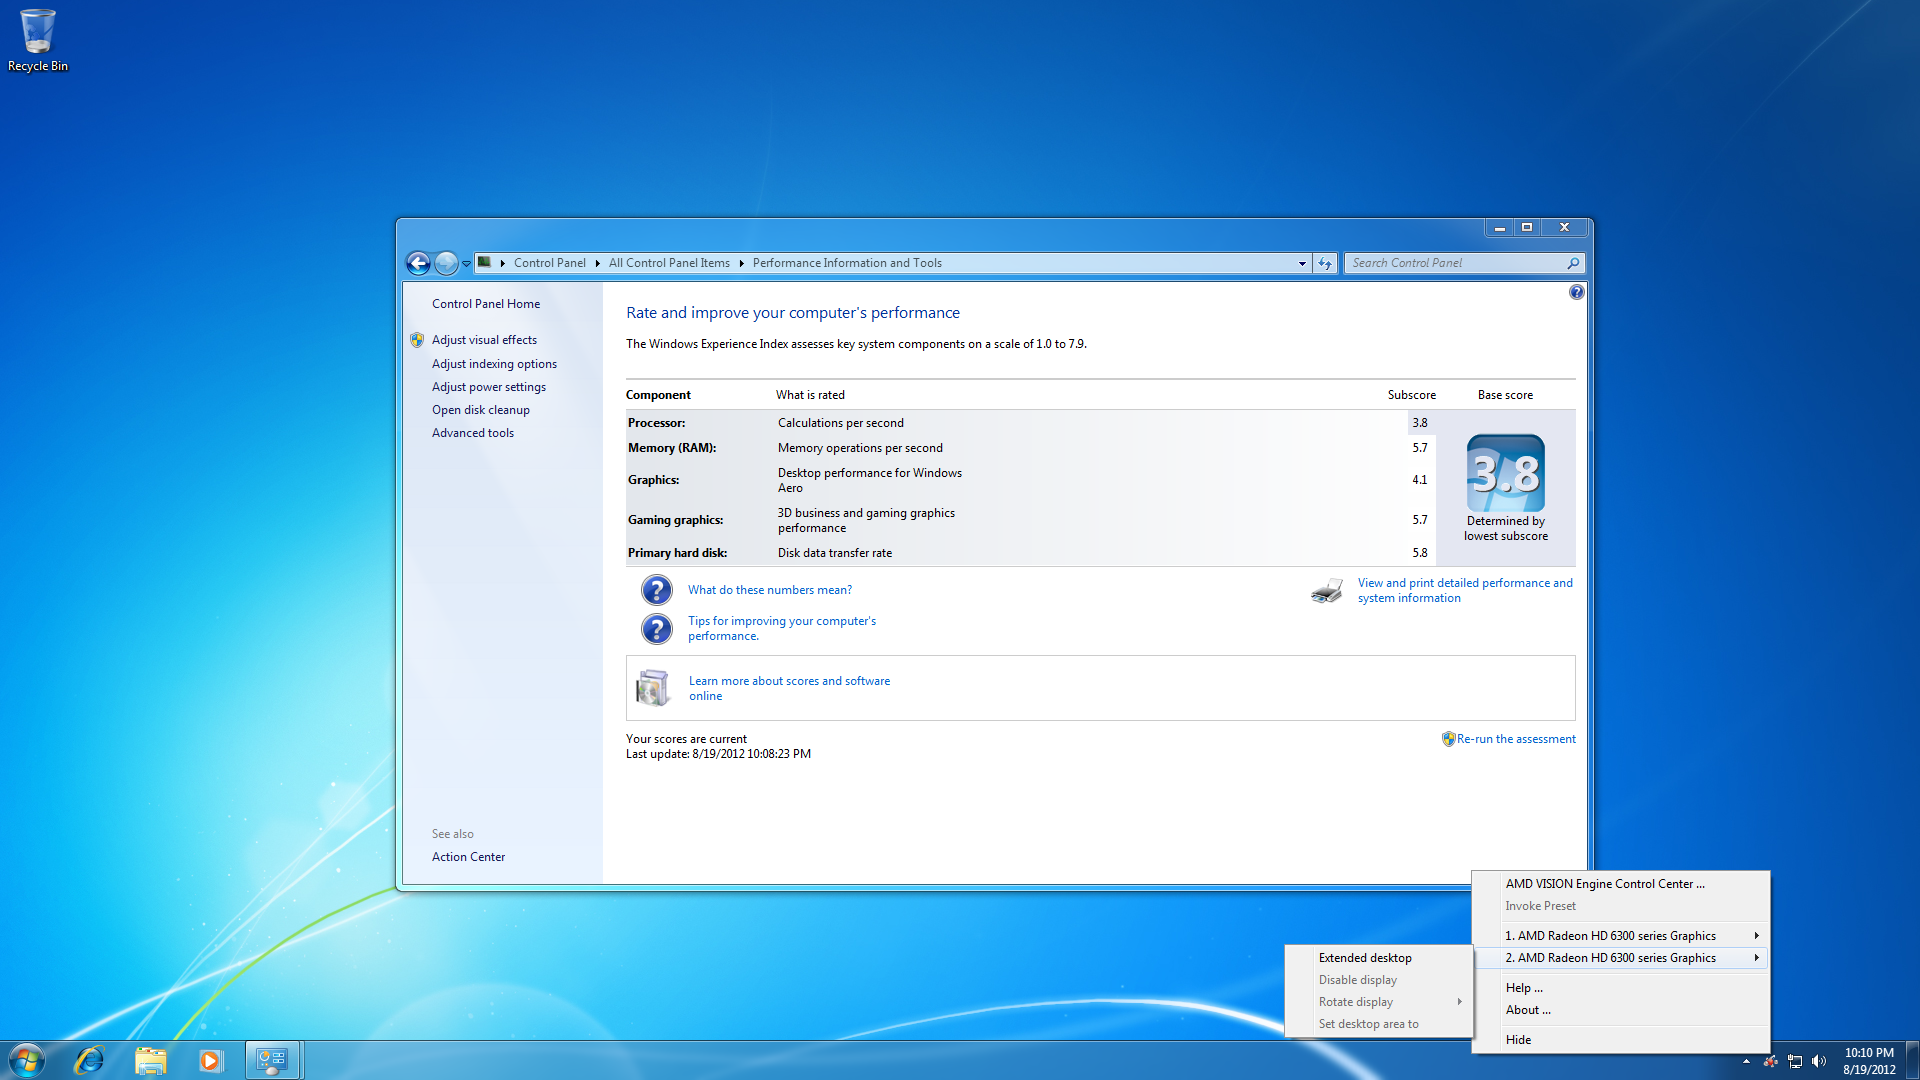Expand 1. AMD Radeon HD 6300 series Graphics submenu
The width and height of the screenshot is (1920, 1080).
click(1620, 936)
